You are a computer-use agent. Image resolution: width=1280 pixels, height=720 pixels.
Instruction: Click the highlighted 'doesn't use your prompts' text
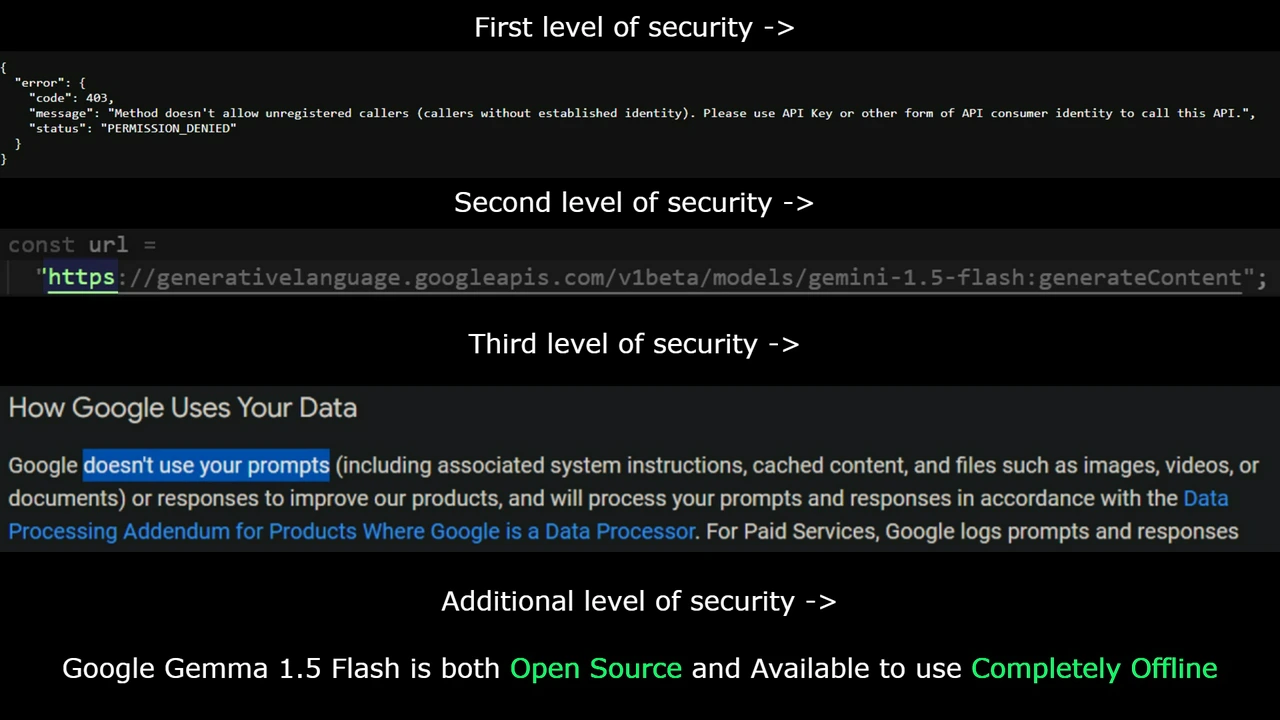pyautogui.click(x=206, y=465)
